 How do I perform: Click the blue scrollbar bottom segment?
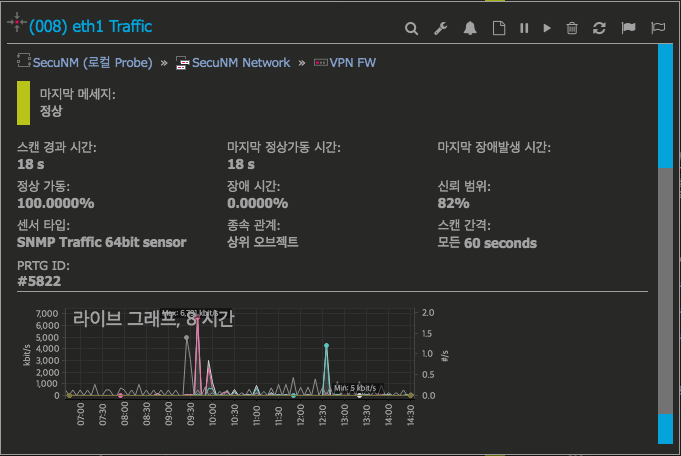[665, 429]
